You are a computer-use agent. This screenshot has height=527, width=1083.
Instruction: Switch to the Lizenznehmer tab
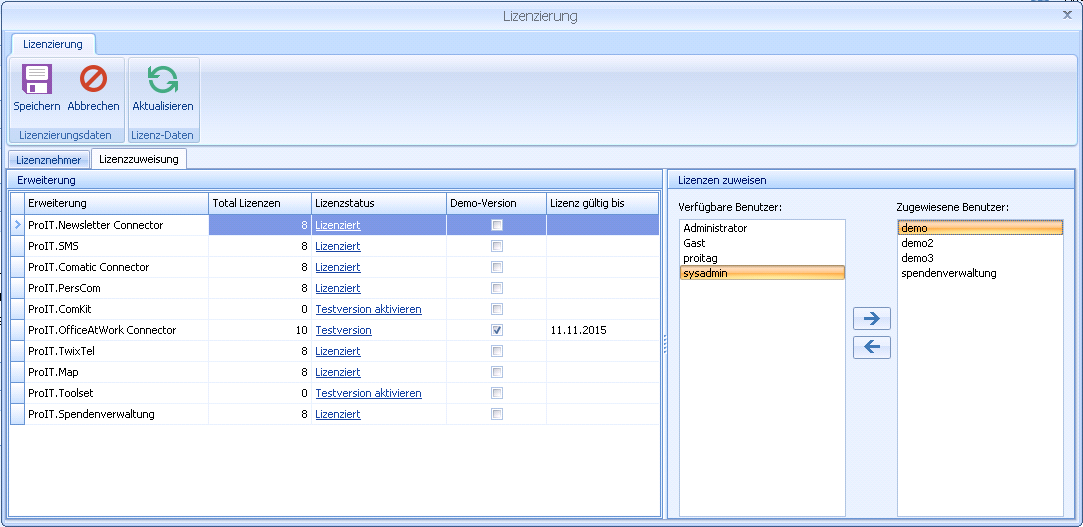[x=49, y=160]
